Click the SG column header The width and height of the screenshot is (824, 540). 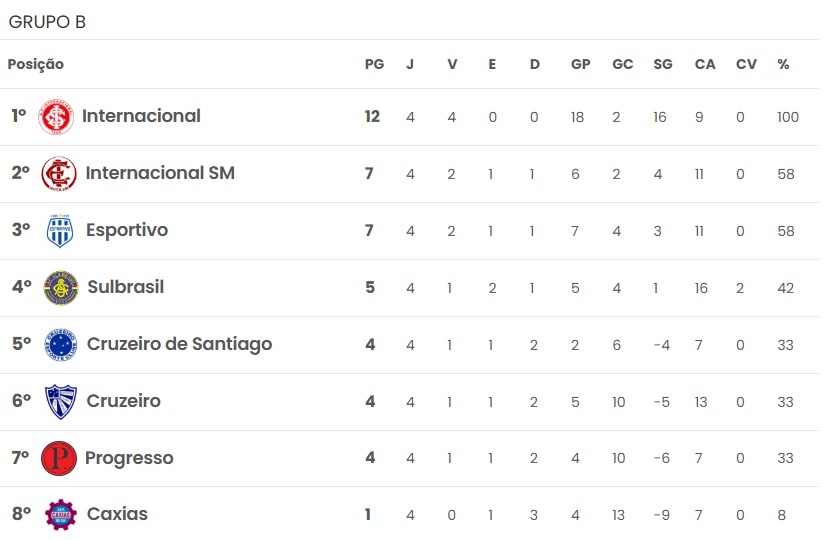click(x=663, y=64)
